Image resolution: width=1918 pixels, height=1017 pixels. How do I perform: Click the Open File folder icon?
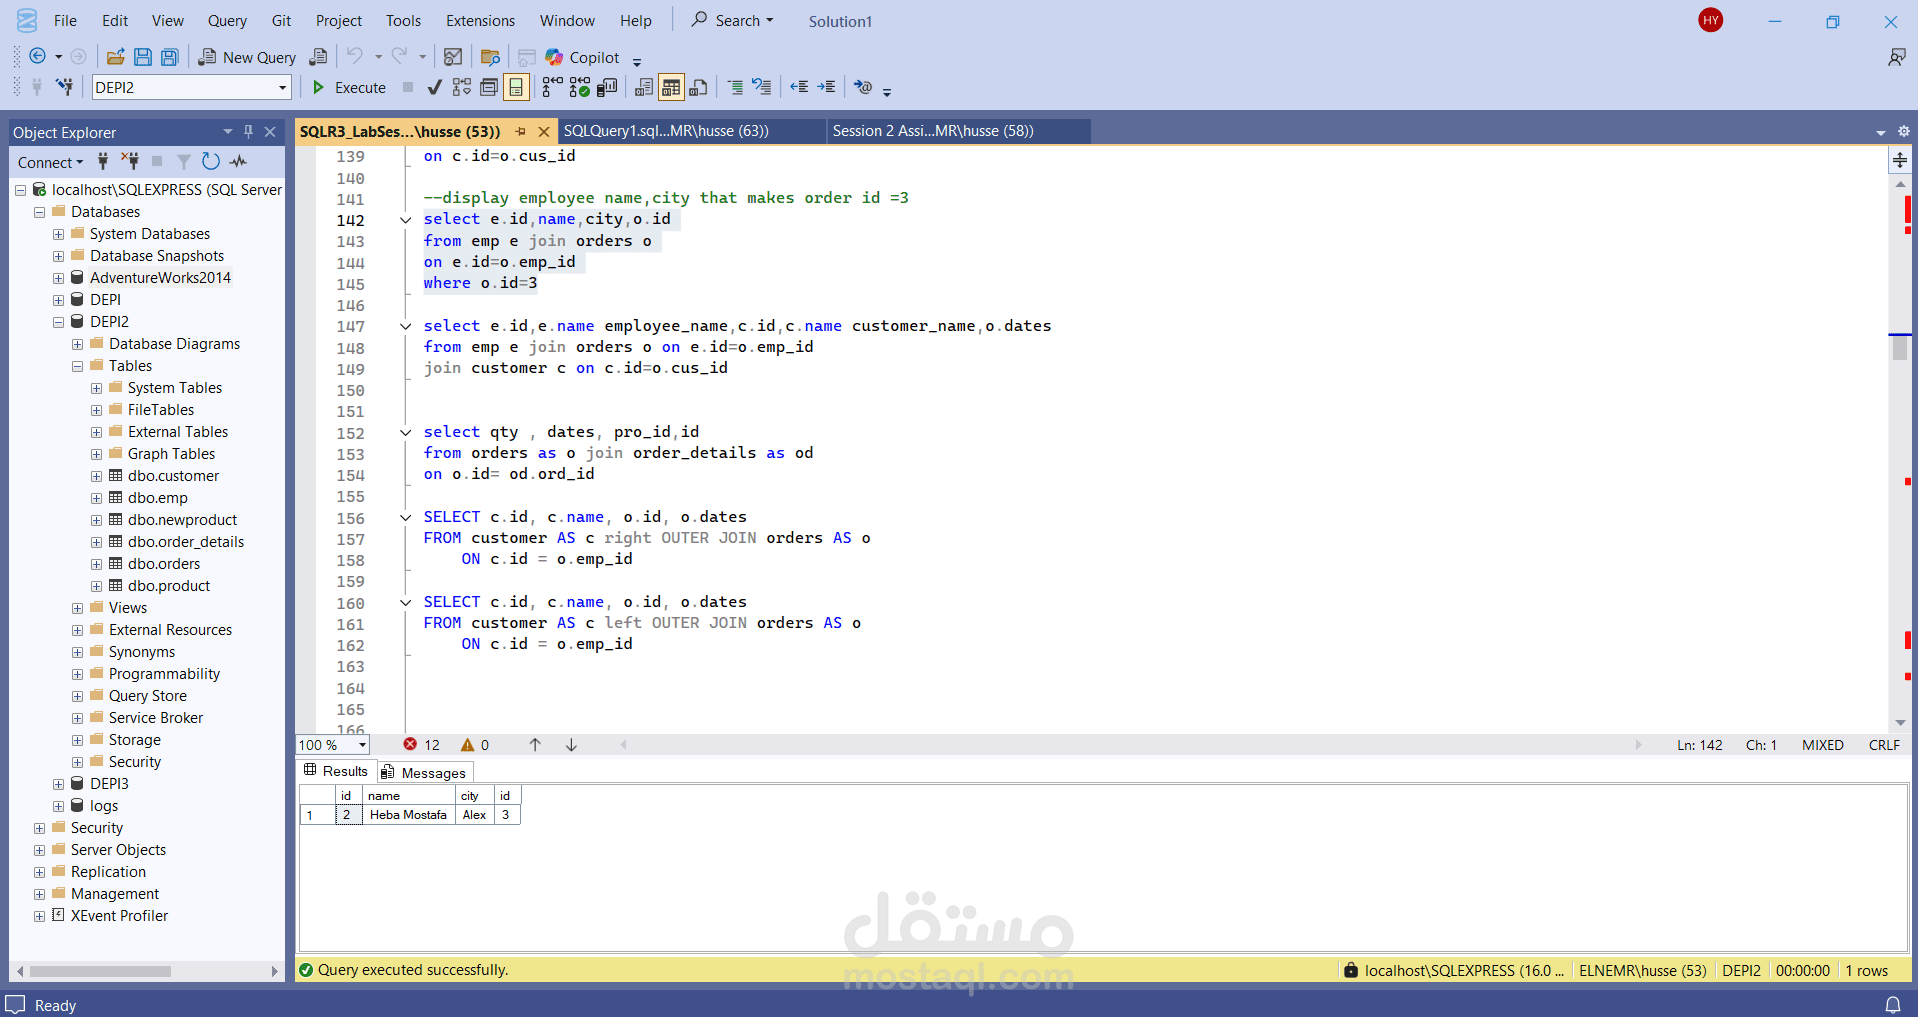(x=116, y=57)
